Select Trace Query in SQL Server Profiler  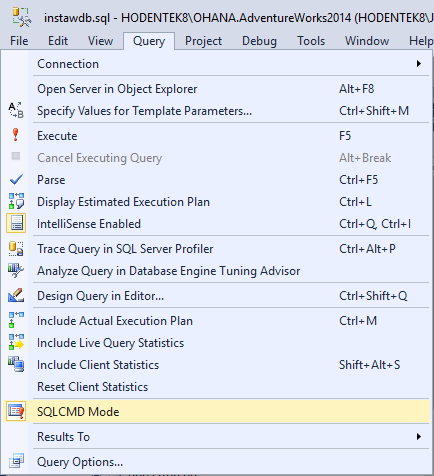216,249
